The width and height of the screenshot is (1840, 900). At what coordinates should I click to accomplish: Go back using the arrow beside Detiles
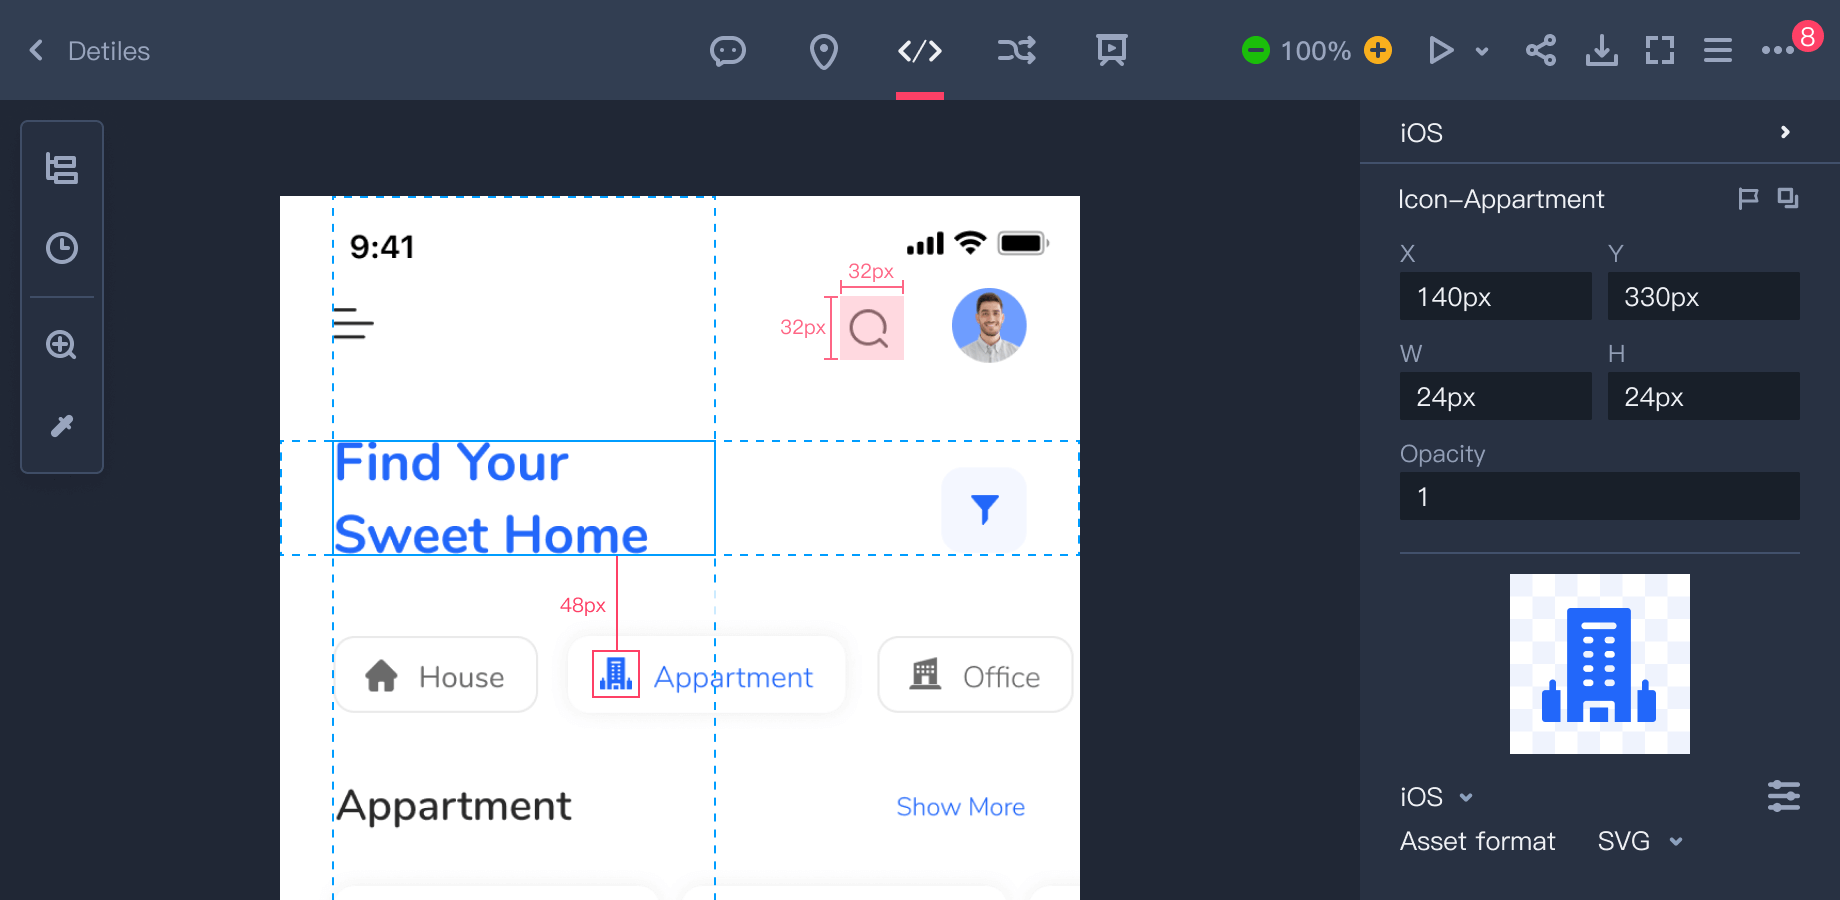click(x=37, y=50)
